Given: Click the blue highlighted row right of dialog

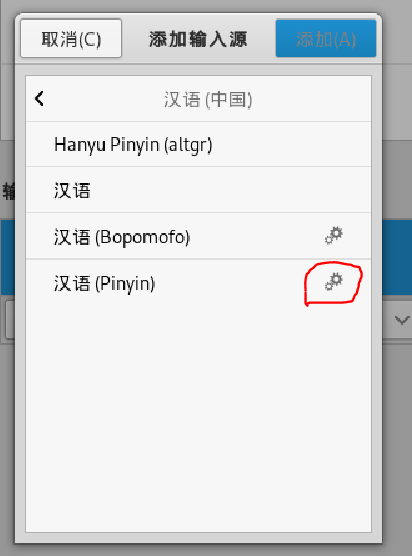Looking at the screenshot, I should pyautogui.click(x=397, y=258).
